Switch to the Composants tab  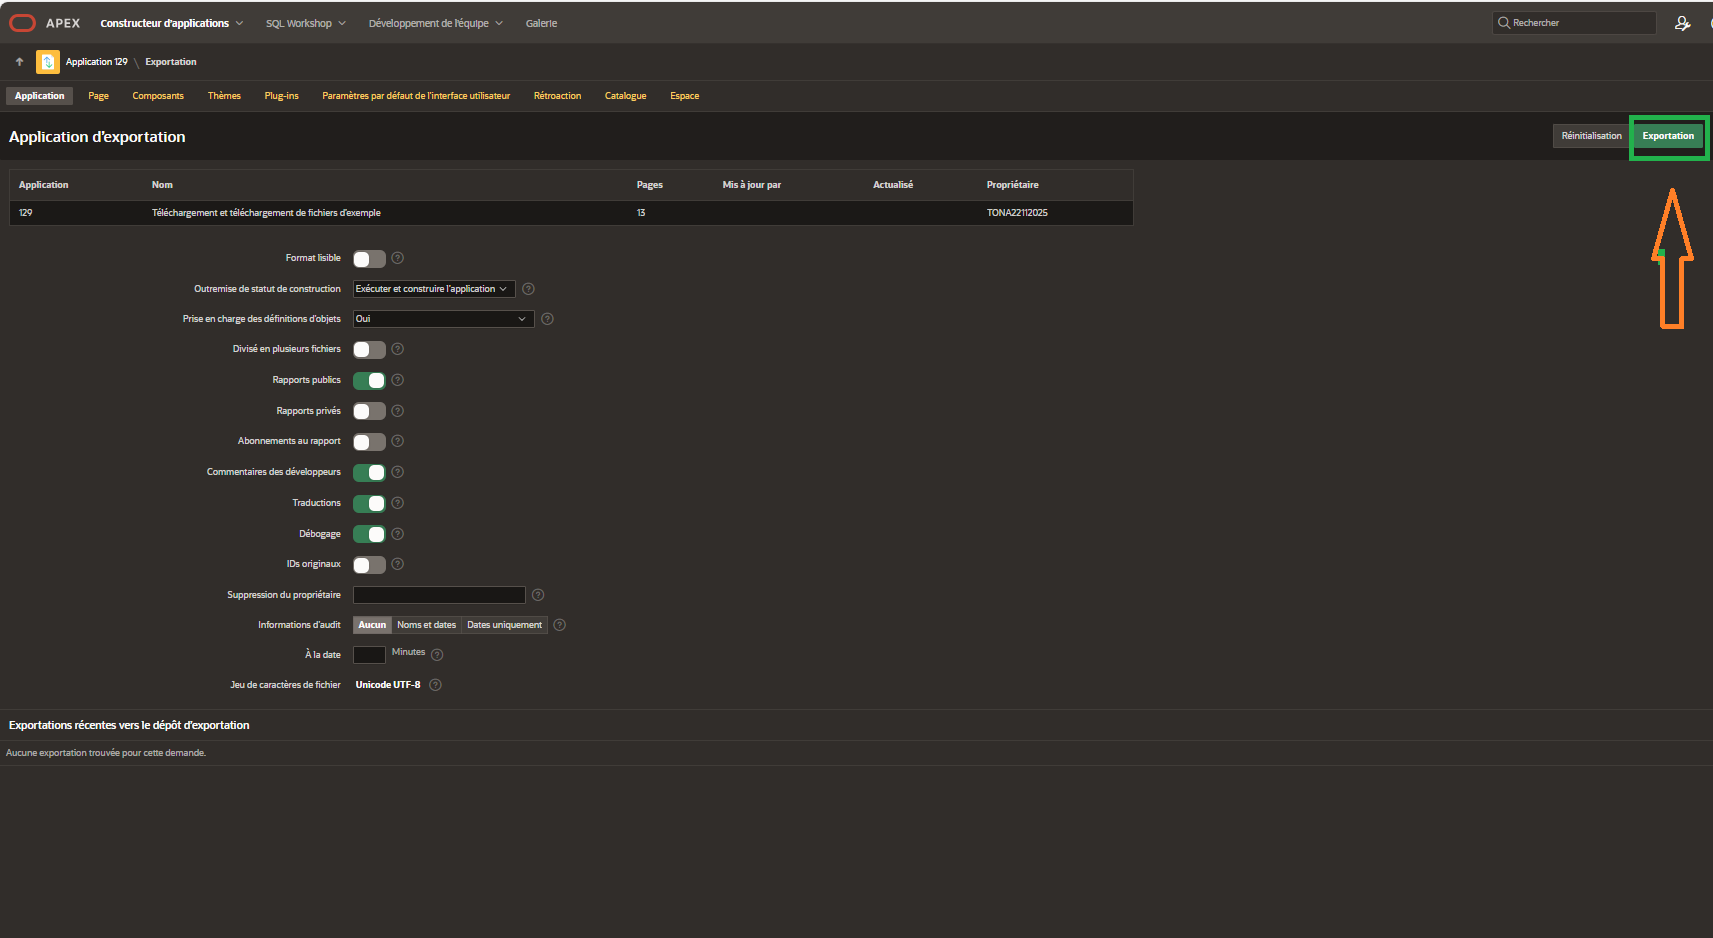point(158,96)
